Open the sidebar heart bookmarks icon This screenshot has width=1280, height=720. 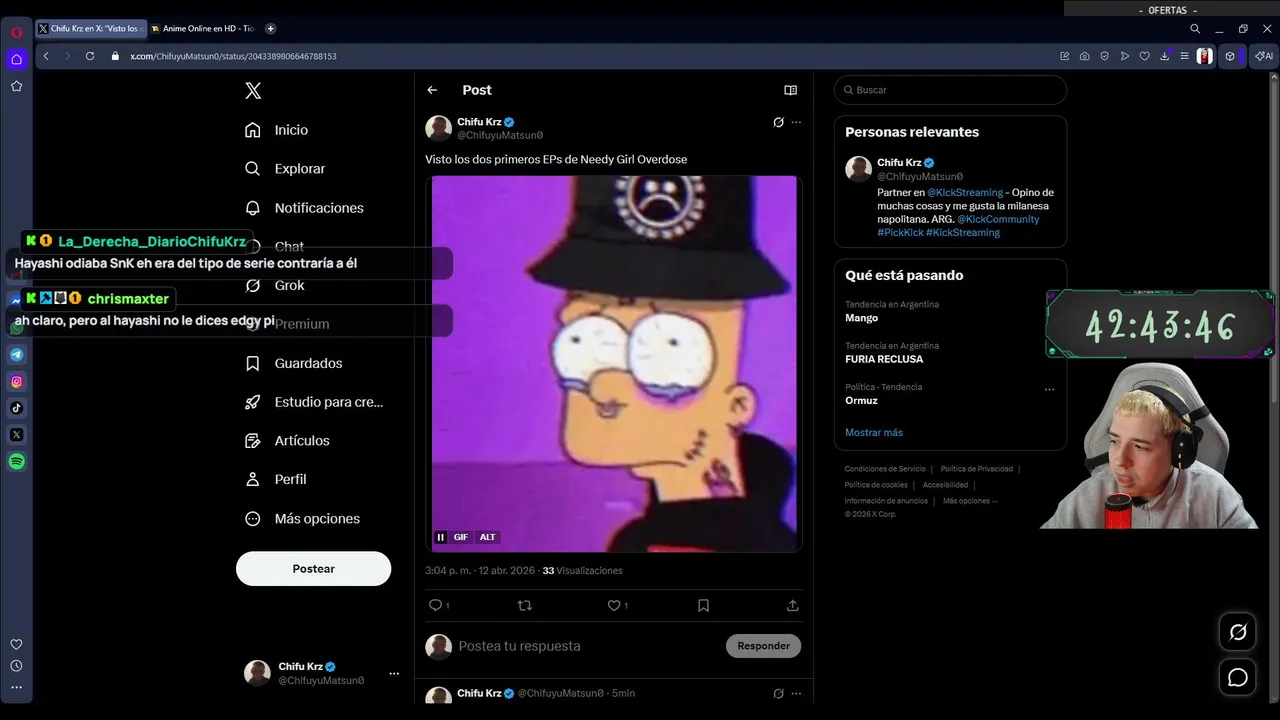coord(16,644)
